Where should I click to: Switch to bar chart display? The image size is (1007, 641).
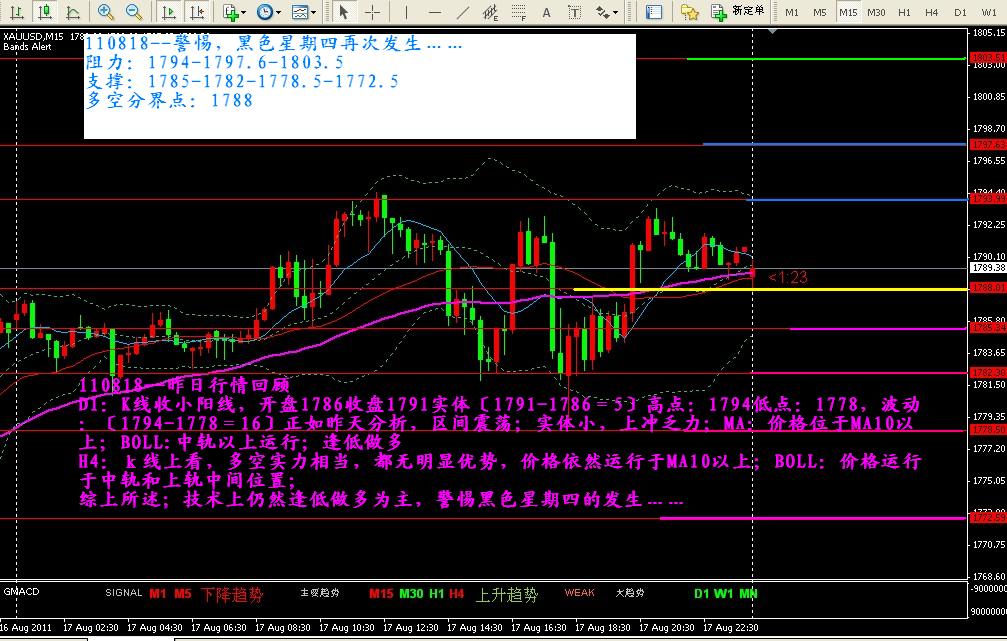[17, 12]
